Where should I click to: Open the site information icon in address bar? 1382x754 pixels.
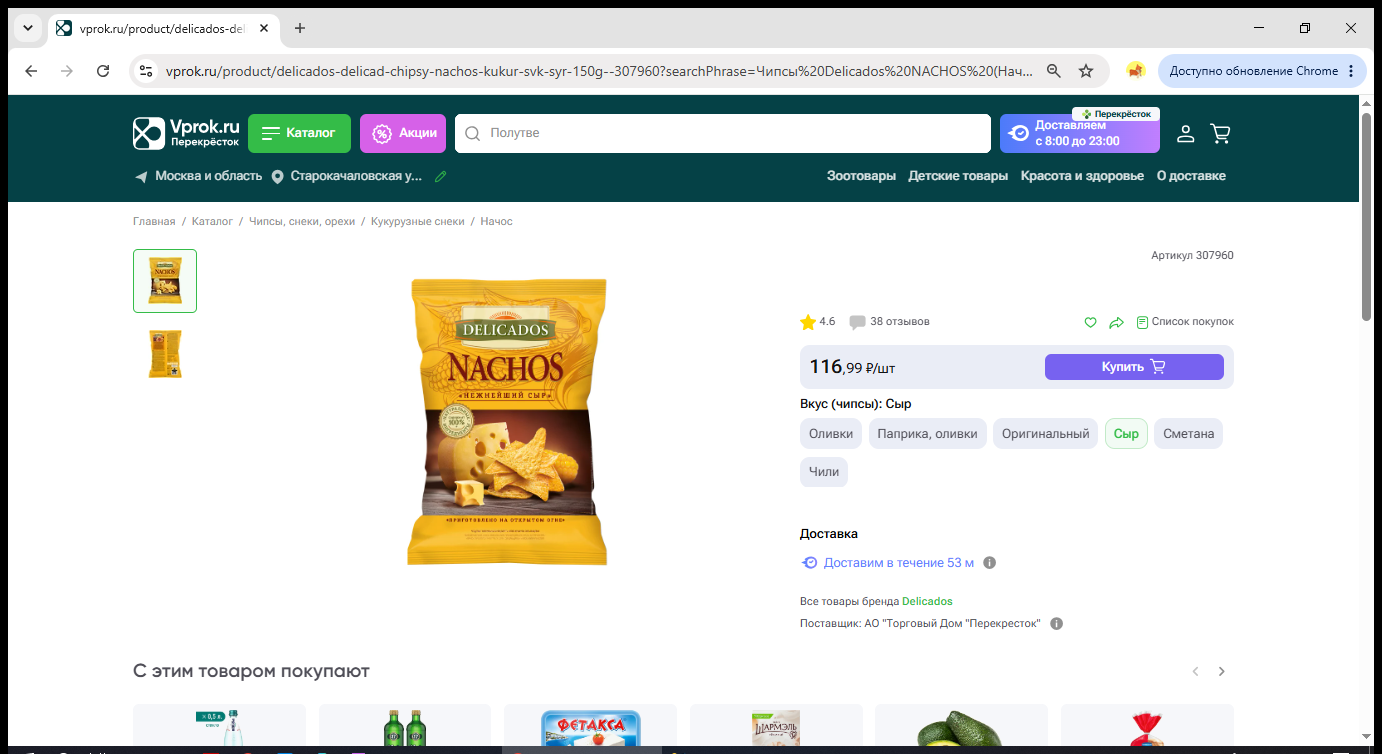(146, 71)
